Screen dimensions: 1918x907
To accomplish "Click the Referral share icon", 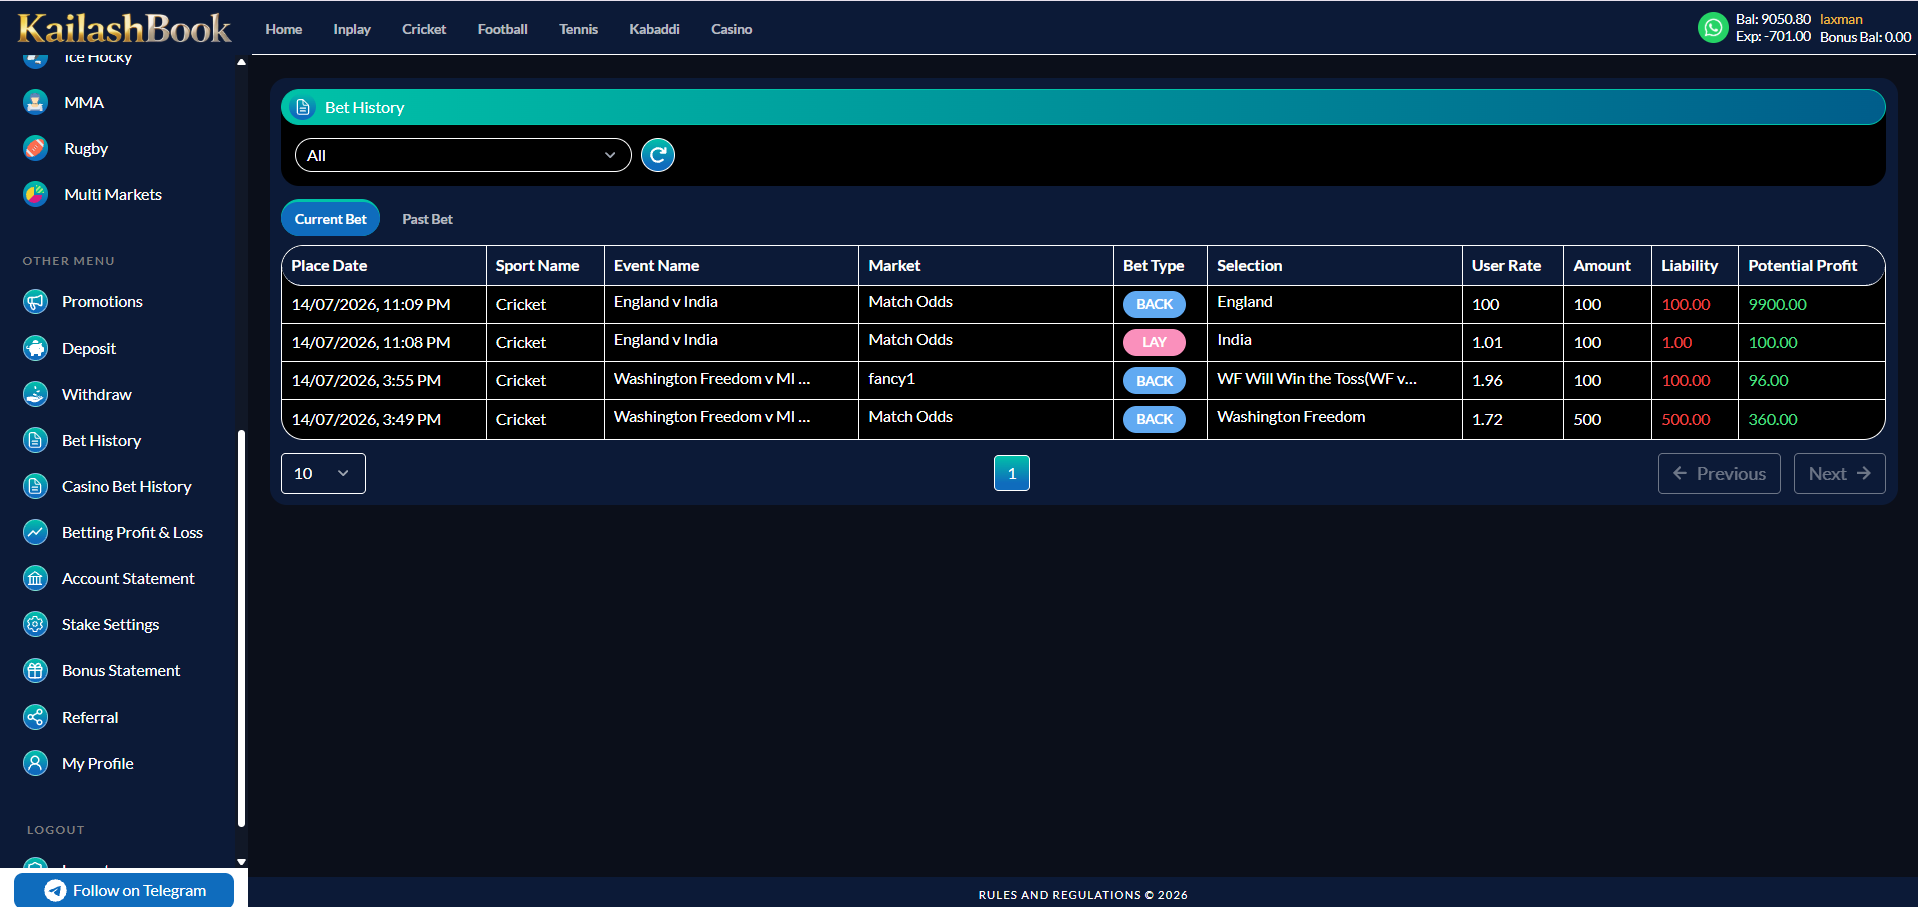I will click(x=36, y=717).
